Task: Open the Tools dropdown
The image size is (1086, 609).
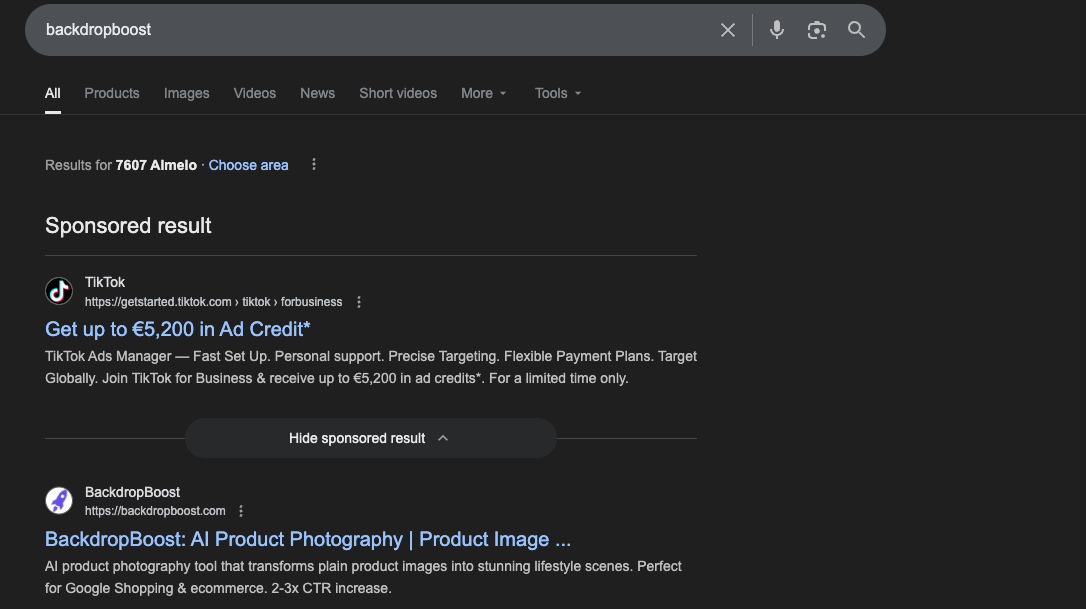Action: (x=558, y=94)
